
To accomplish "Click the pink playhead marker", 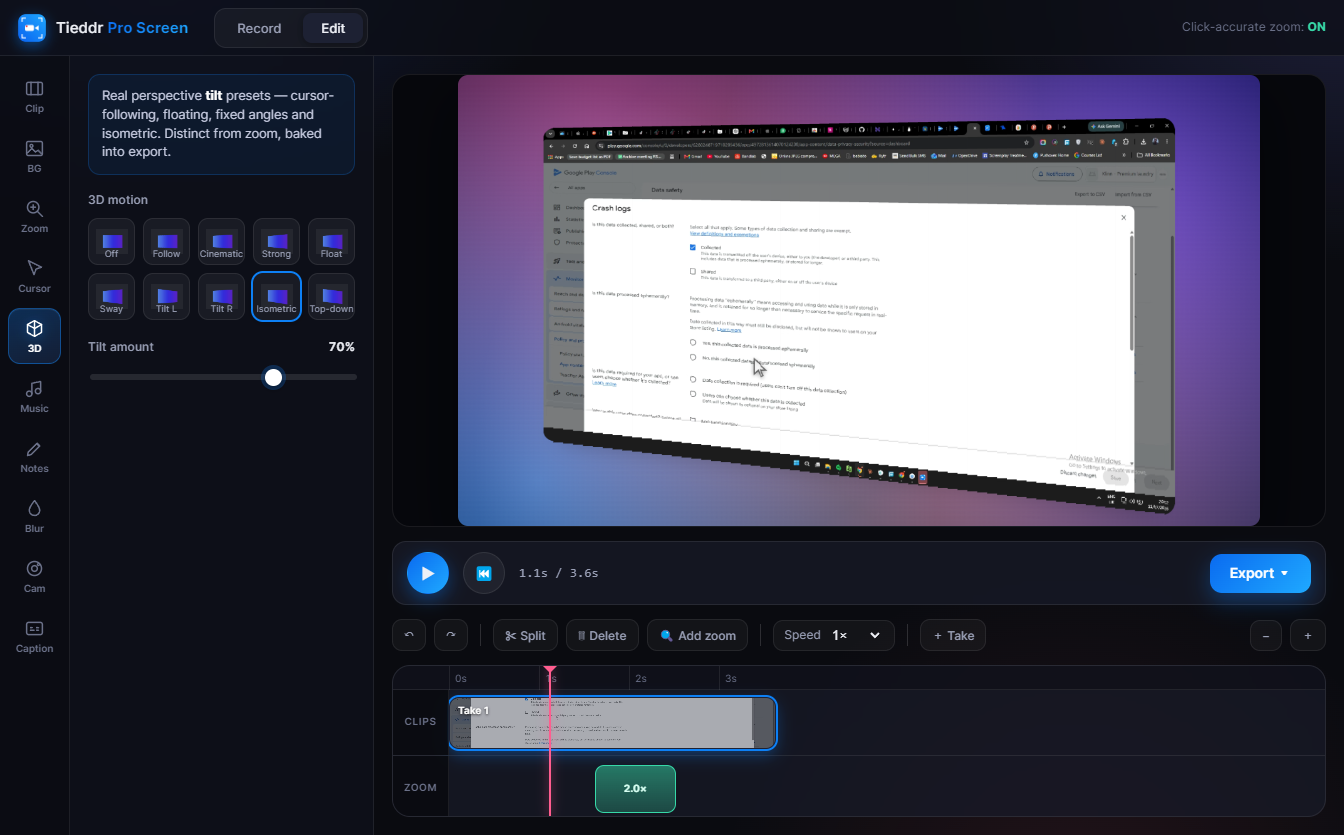I will 549,671.
